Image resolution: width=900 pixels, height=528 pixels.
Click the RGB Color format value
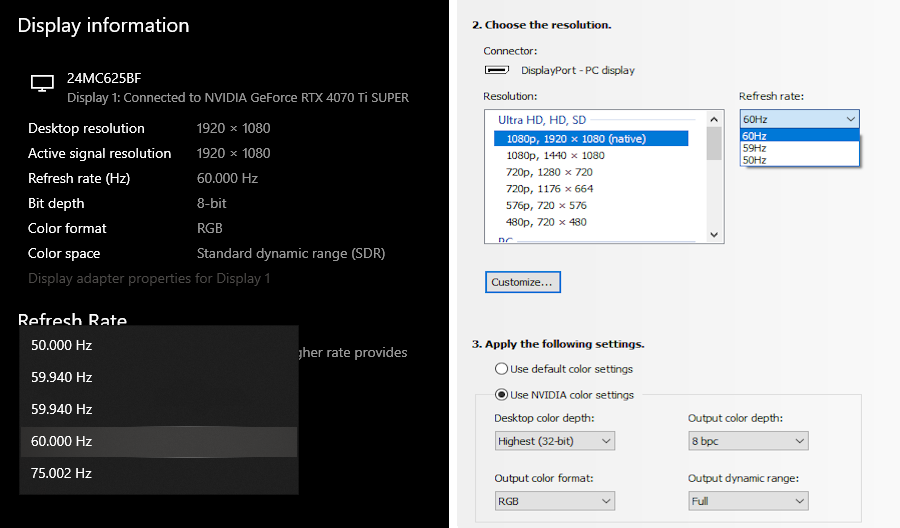click(210, 228)
